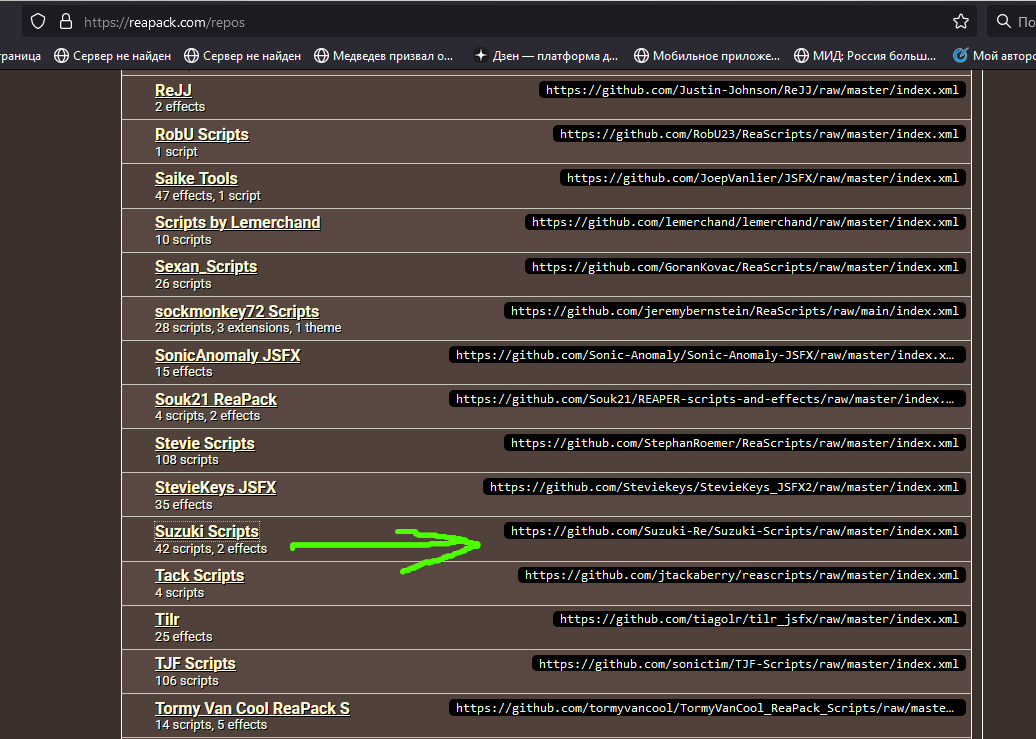Open the Saike Tools repository link
This screenshot has height=739, width=1036.
coord(196,178)
